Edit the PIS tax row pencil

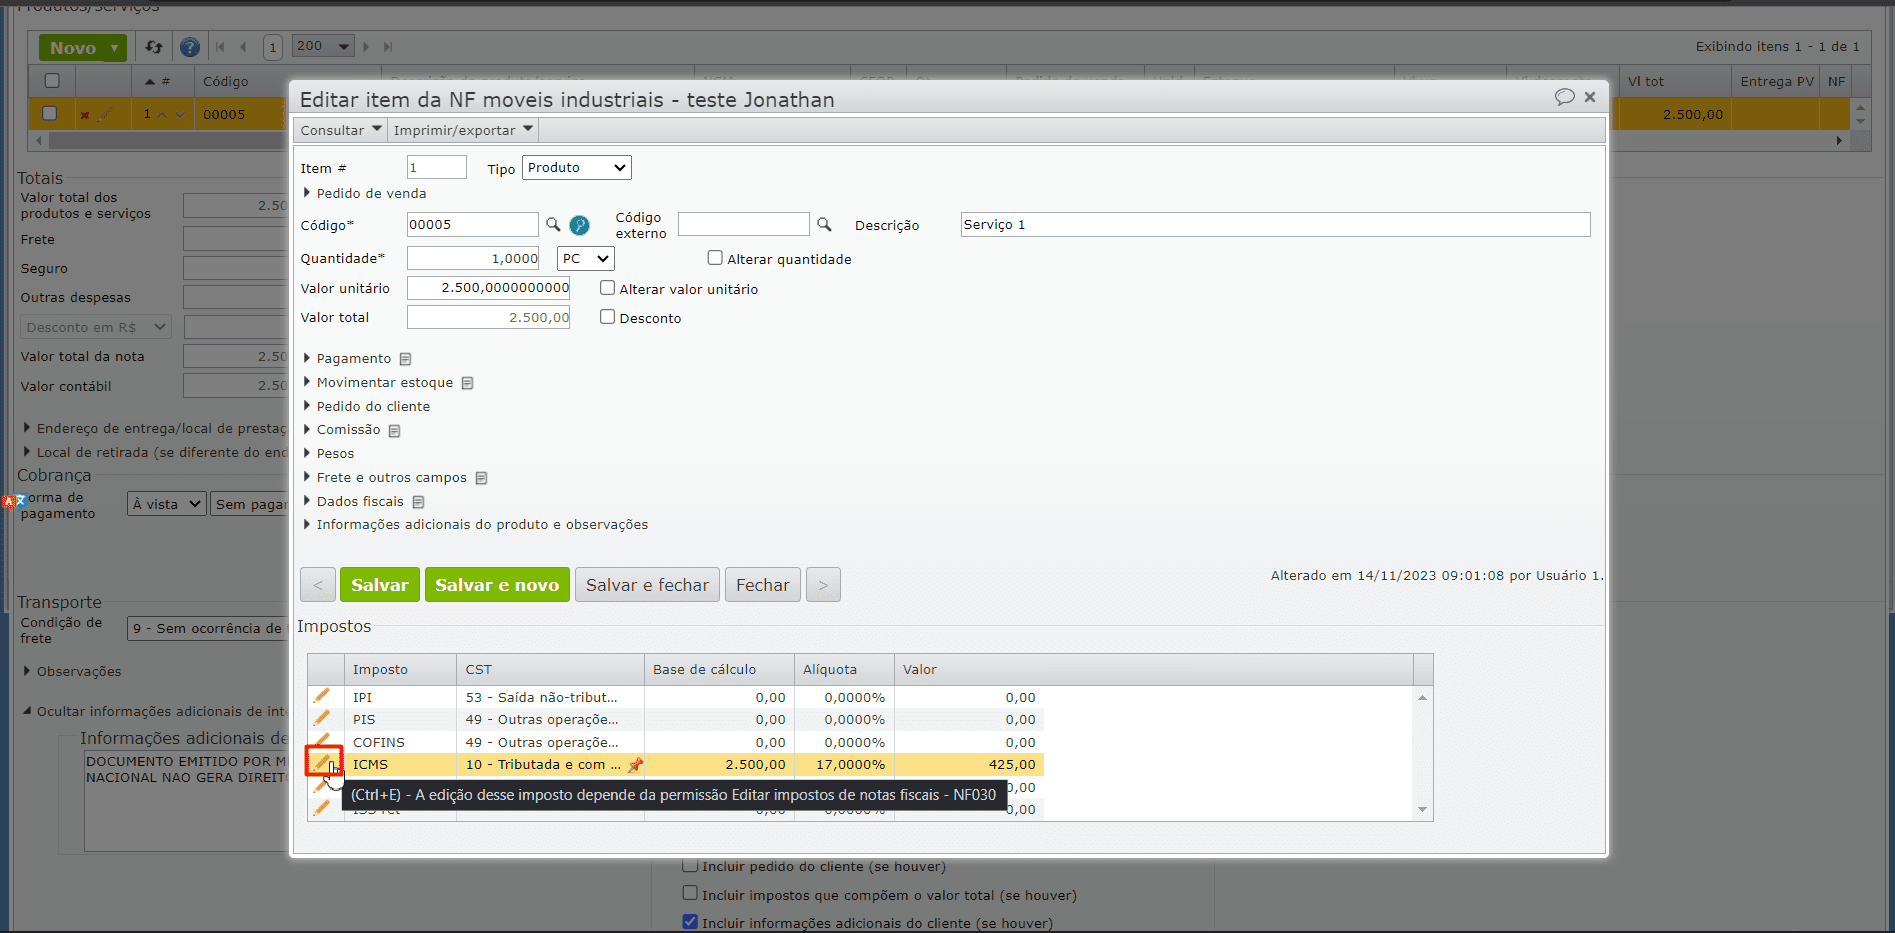click(x=321, y=718)
